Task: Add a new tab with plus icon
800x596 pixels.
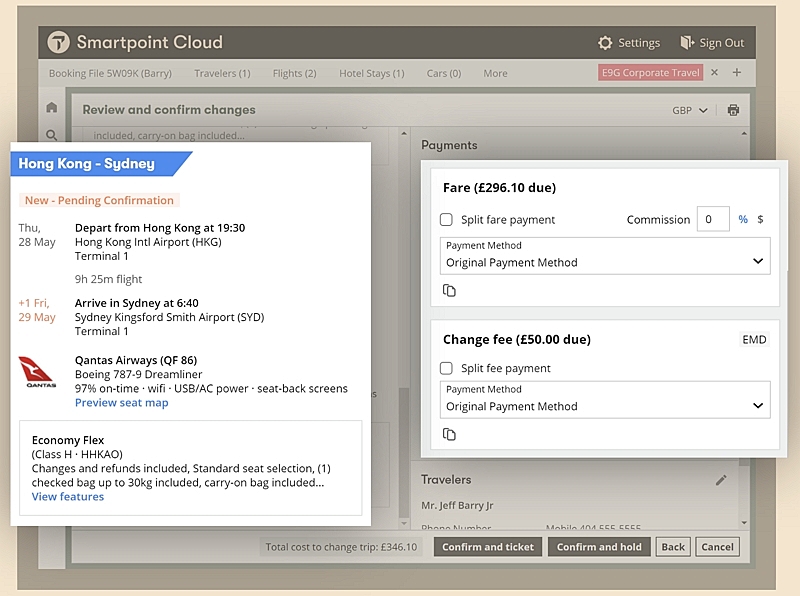Action: click(737, 72)
